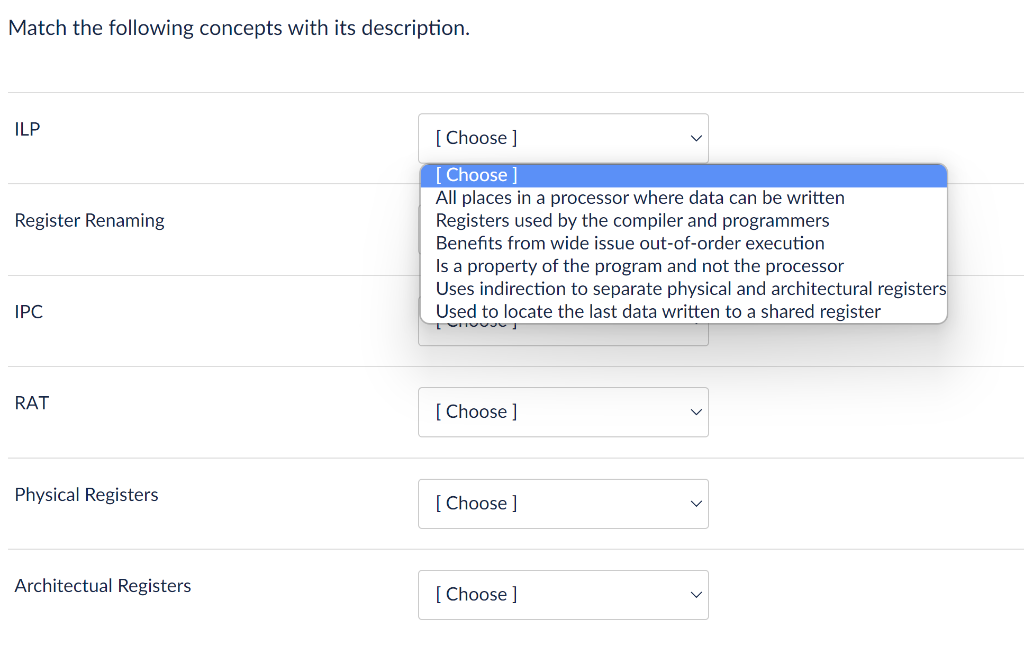Expand the Physical Registers dropdown
1024x654 pixels.
(x=563, y=504)
